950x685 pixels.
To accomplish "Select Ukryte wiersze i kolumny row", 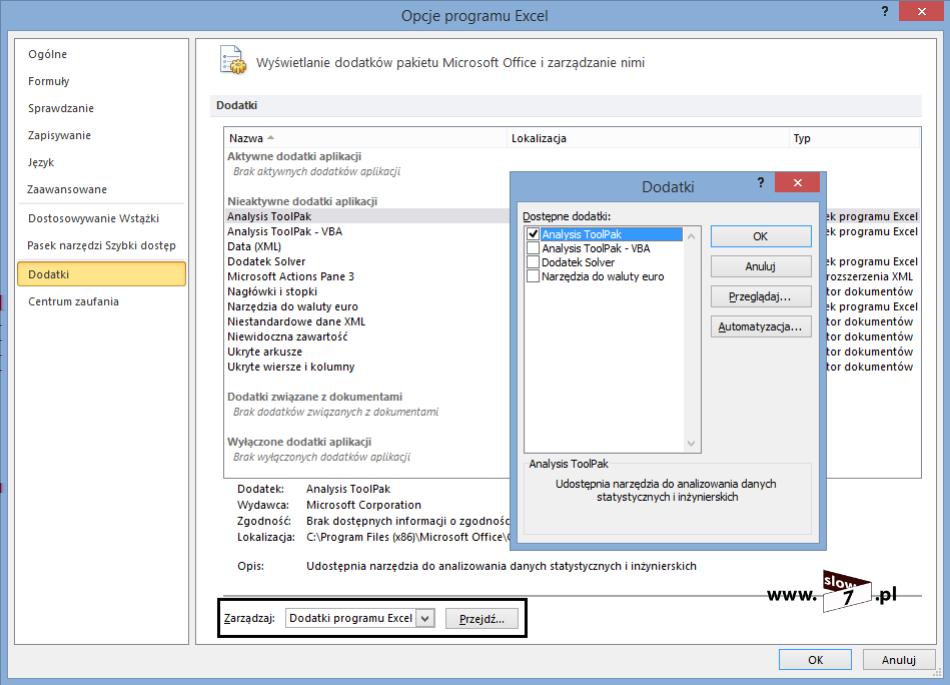I will pyautogui.click(x=367, y=367).
